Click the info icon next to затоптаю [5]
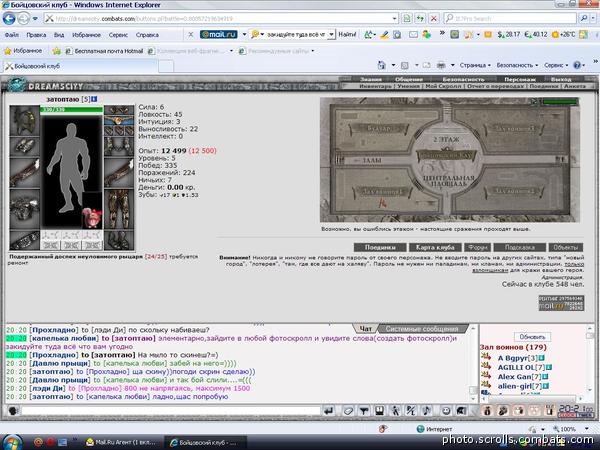This screenshot has height=450, width=600. point(94,99)
